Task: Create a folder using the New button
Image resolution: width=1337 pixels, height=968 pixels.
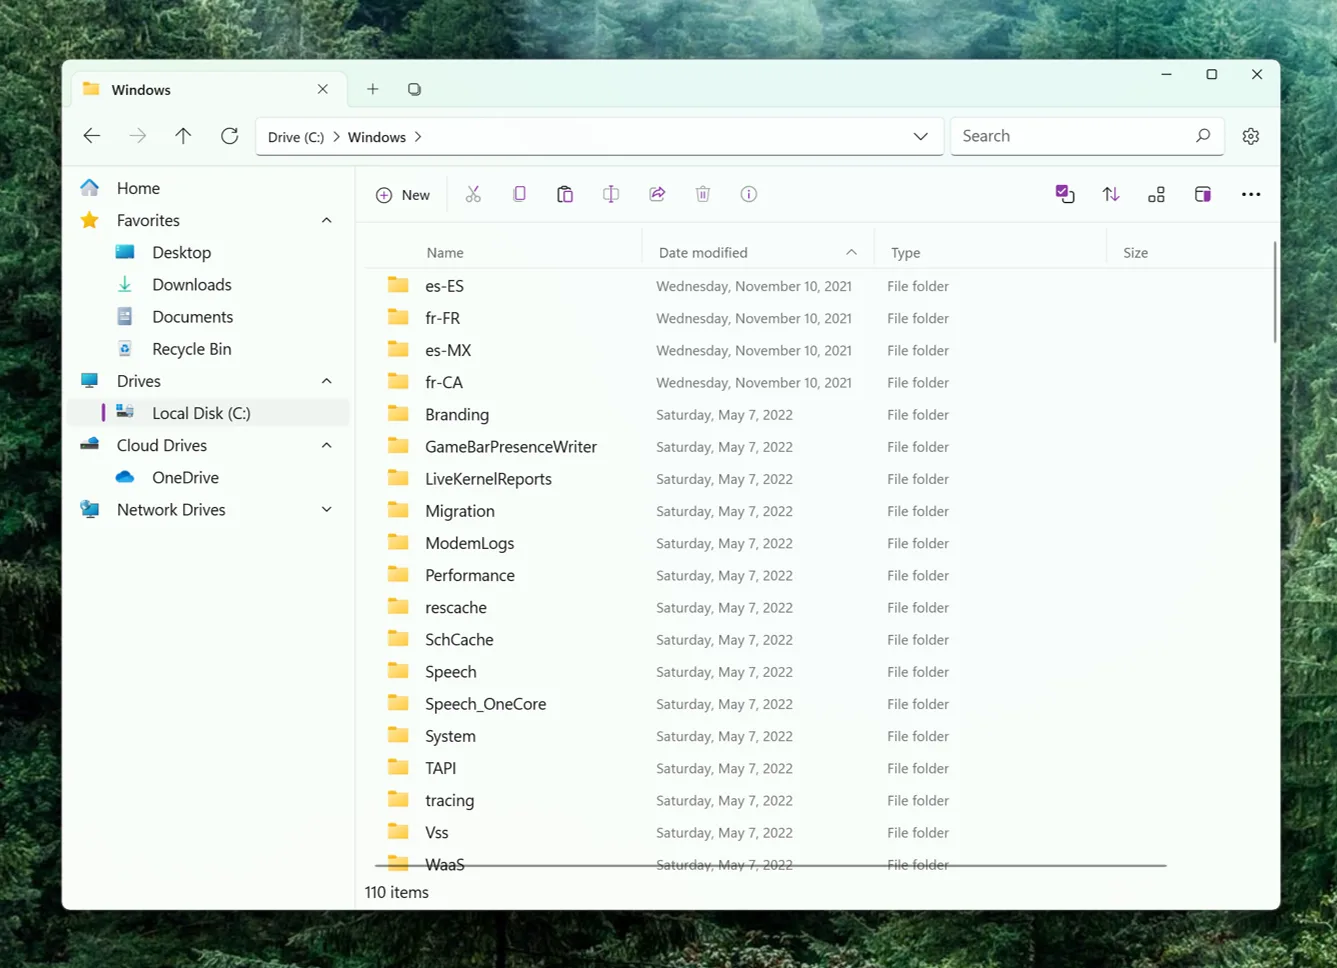Action: pos(402,194)
